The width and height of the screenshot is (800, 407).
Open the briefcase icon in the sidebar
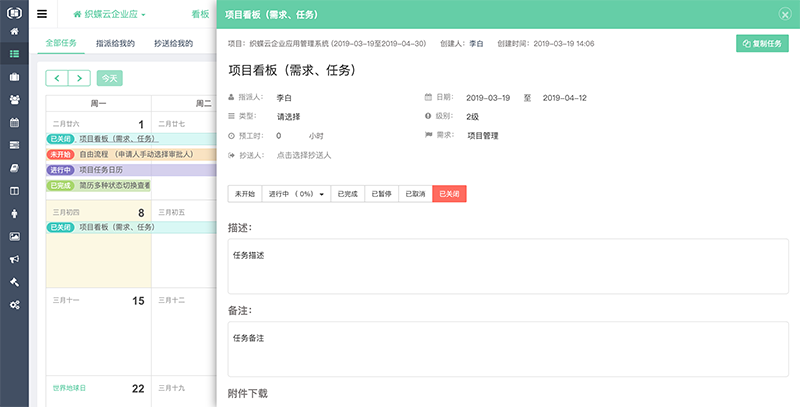14,77
